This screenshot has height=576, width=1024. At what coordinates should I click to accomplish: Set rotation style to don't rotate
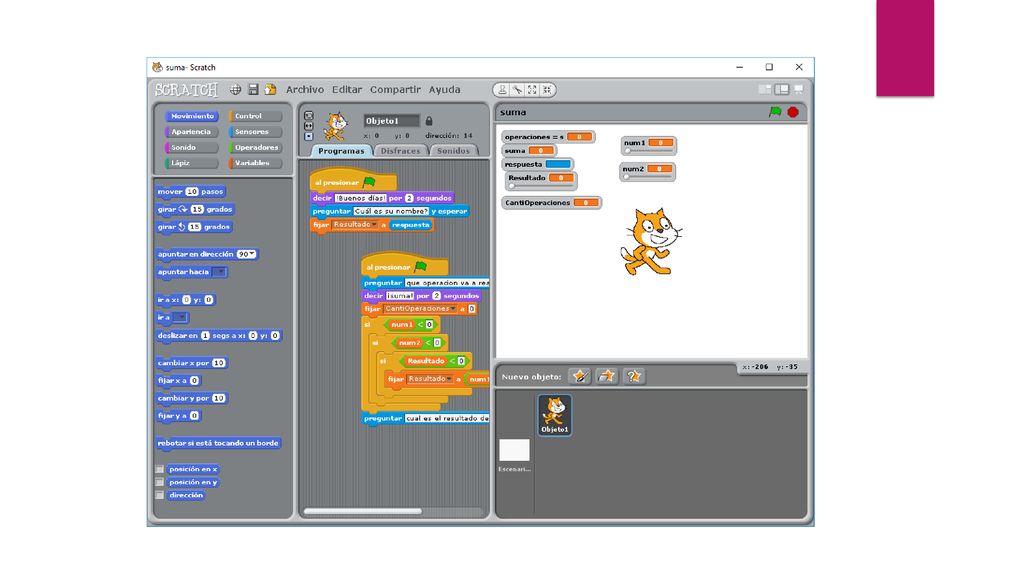coord(308,136)
